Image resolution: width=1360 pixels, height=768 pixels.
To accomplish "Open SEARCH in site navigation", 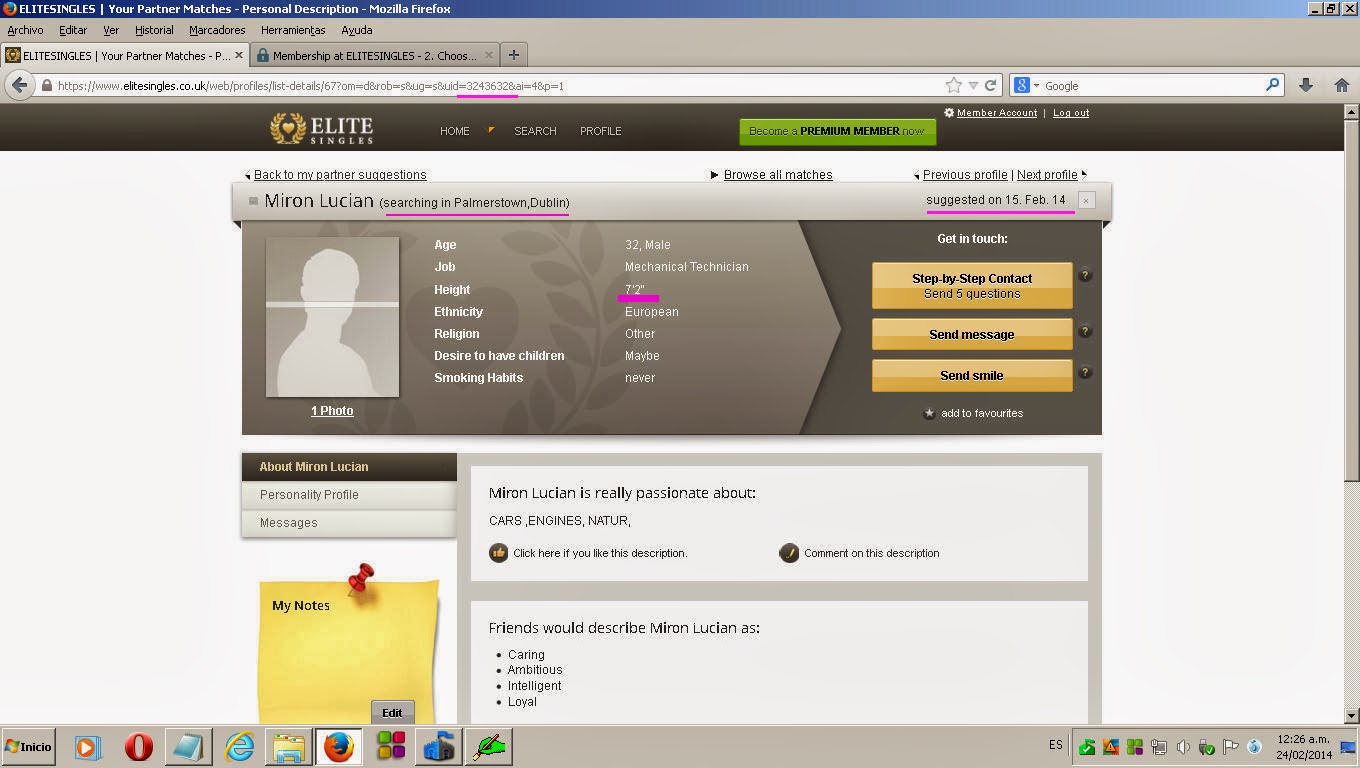I will tap(535, 131).
